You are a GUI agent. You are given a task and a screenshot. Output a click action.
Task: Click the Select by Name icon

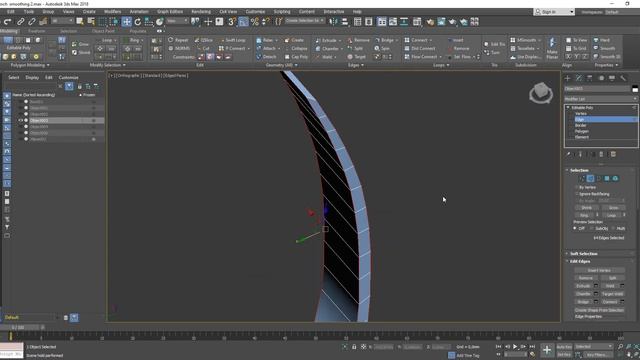point(91,22)
